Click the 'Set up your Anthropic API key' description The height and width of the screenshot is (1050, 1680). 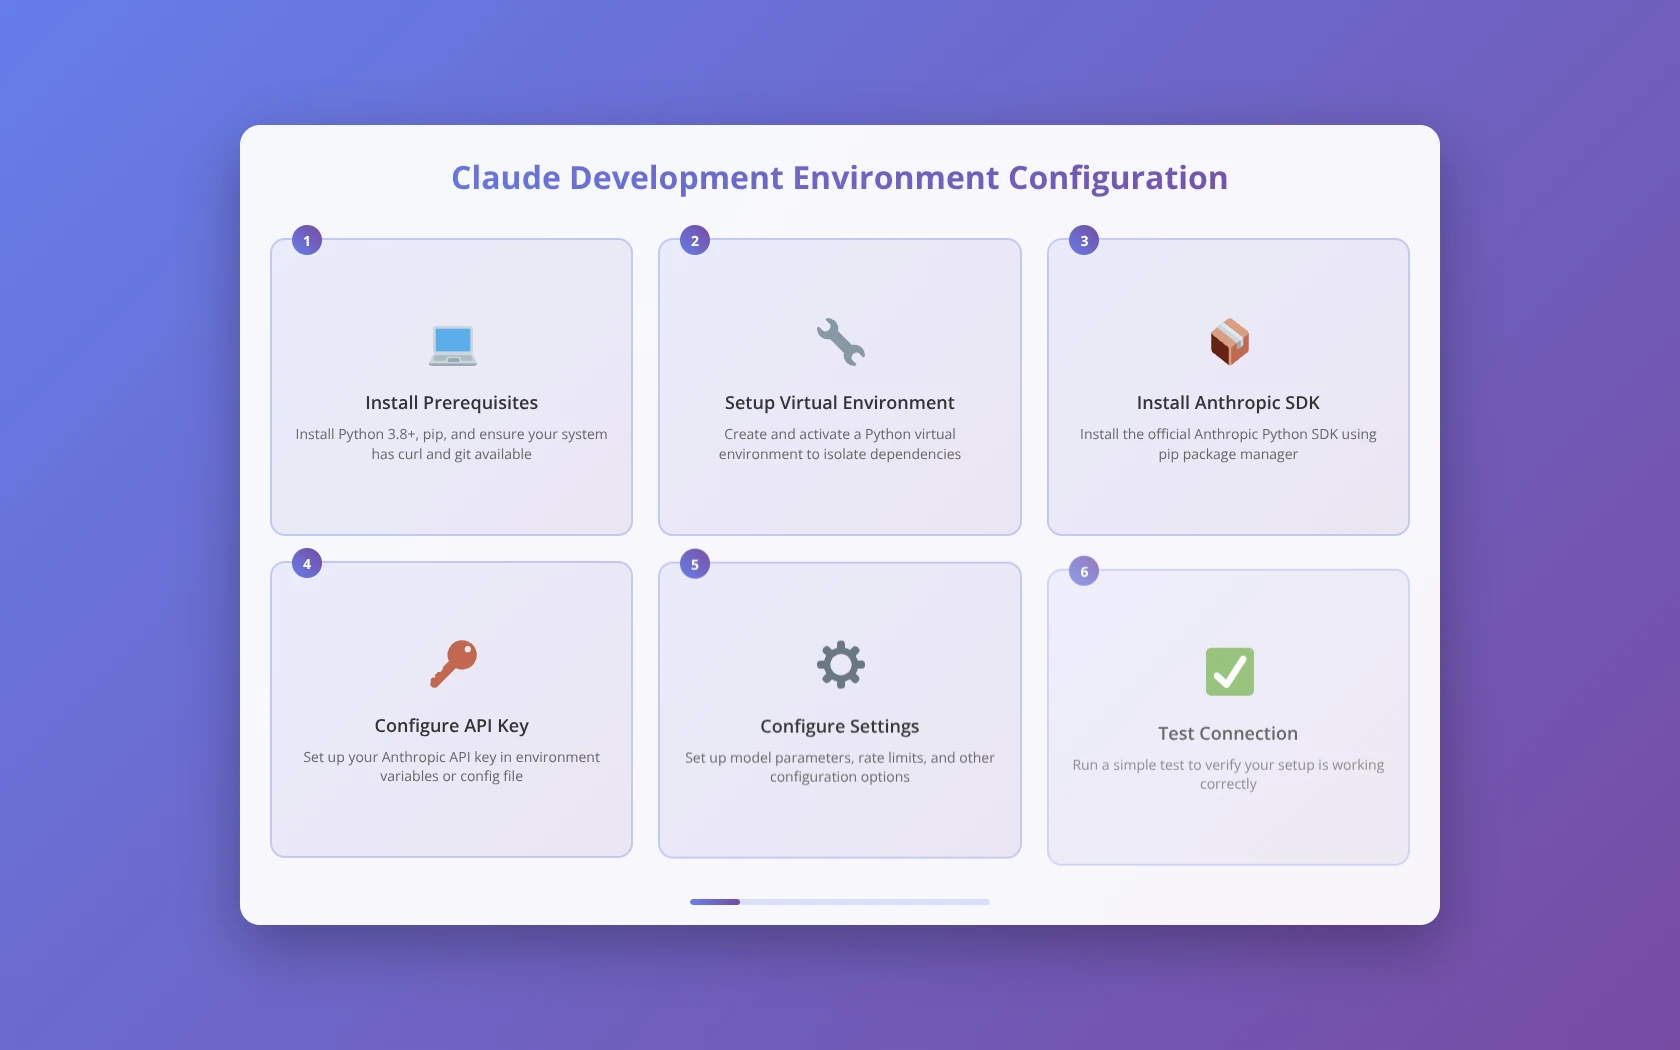pos(452,767)
